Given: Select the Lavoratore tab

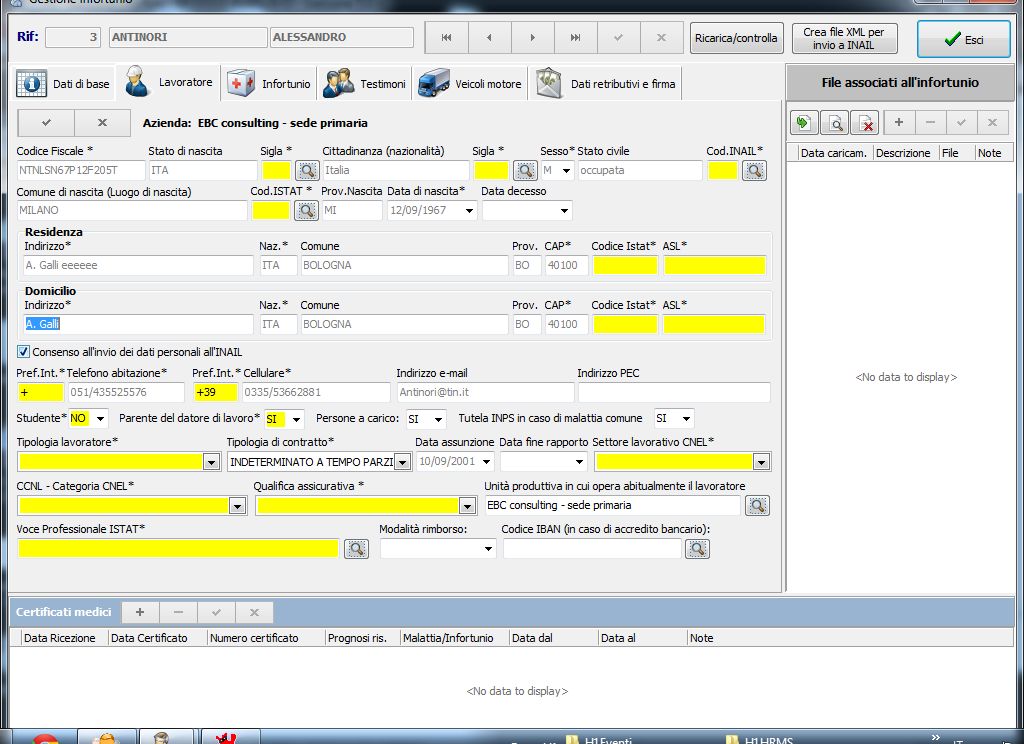Looking at the screenshot, I should tap(168, 82).
